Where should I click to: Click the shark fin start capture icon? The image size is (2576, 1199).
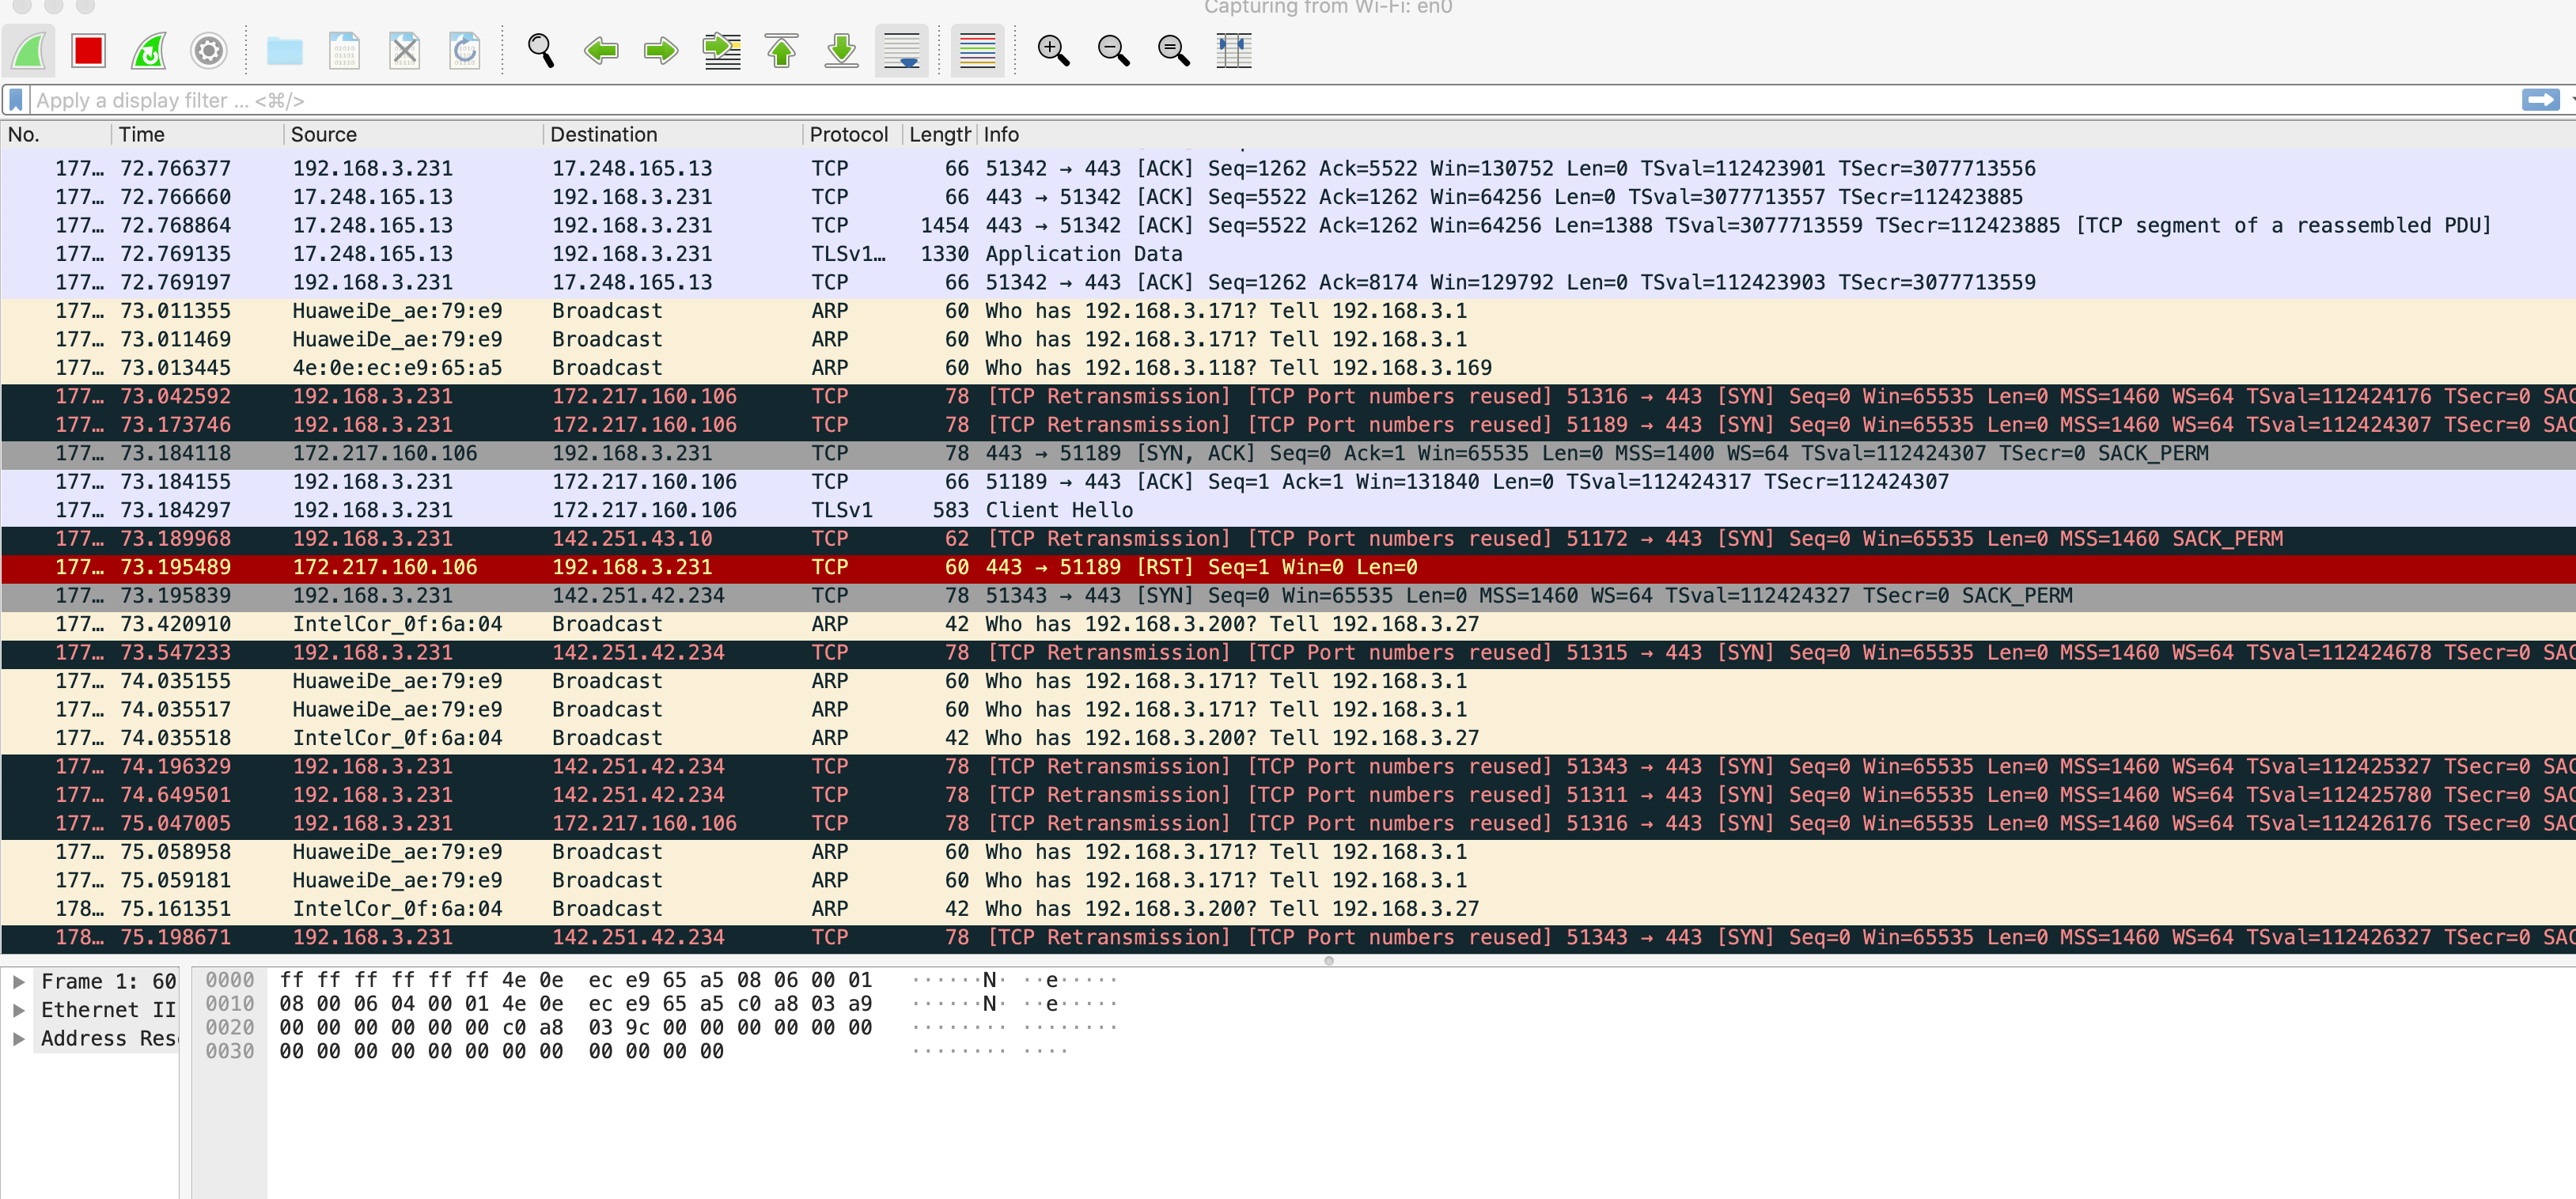point(29,50)
